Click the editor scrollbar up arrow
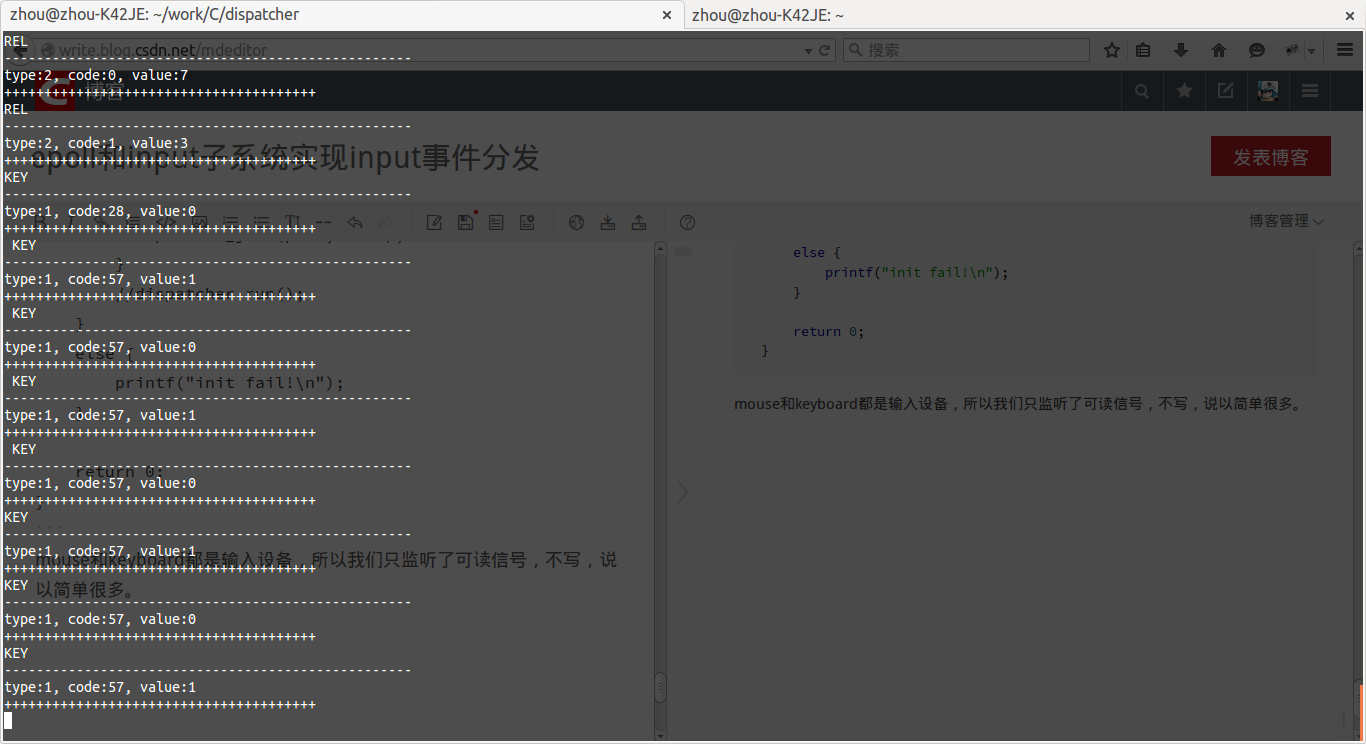The width and height of the screenshot is (1366, 744). 660,250
